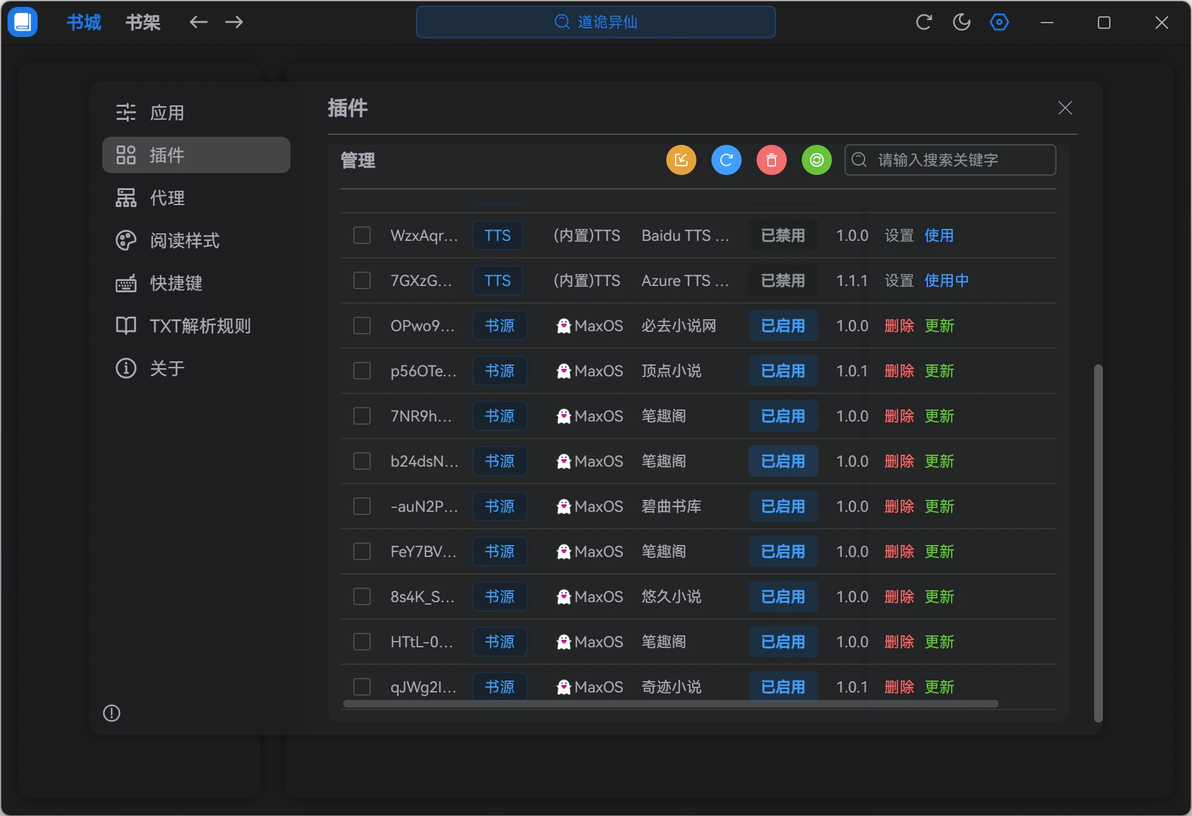
Task: Delete the 必去小说网 plugin
Action: [899, 325]
